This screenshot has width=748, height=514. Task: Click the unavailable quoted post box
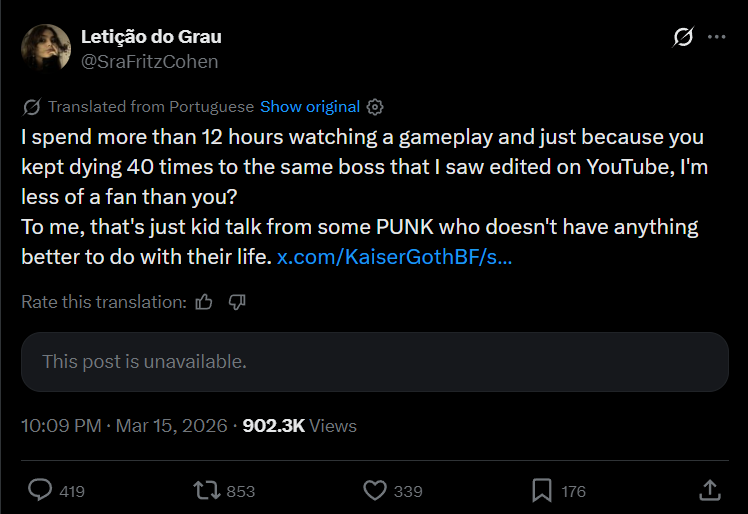(374, 362)
